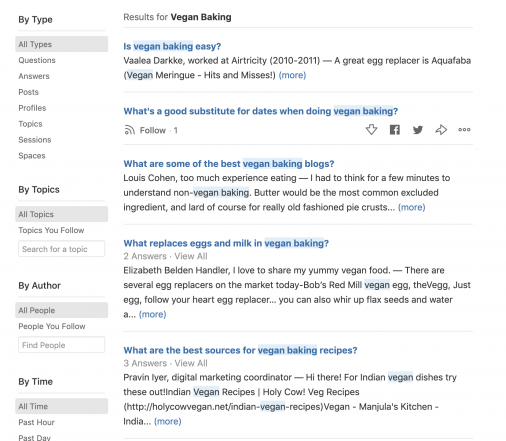Image resolution: width=506 pixels, height=441 pixels.
Task: Select Spaces in By Type filter
Action: click(x=32, y=156)
